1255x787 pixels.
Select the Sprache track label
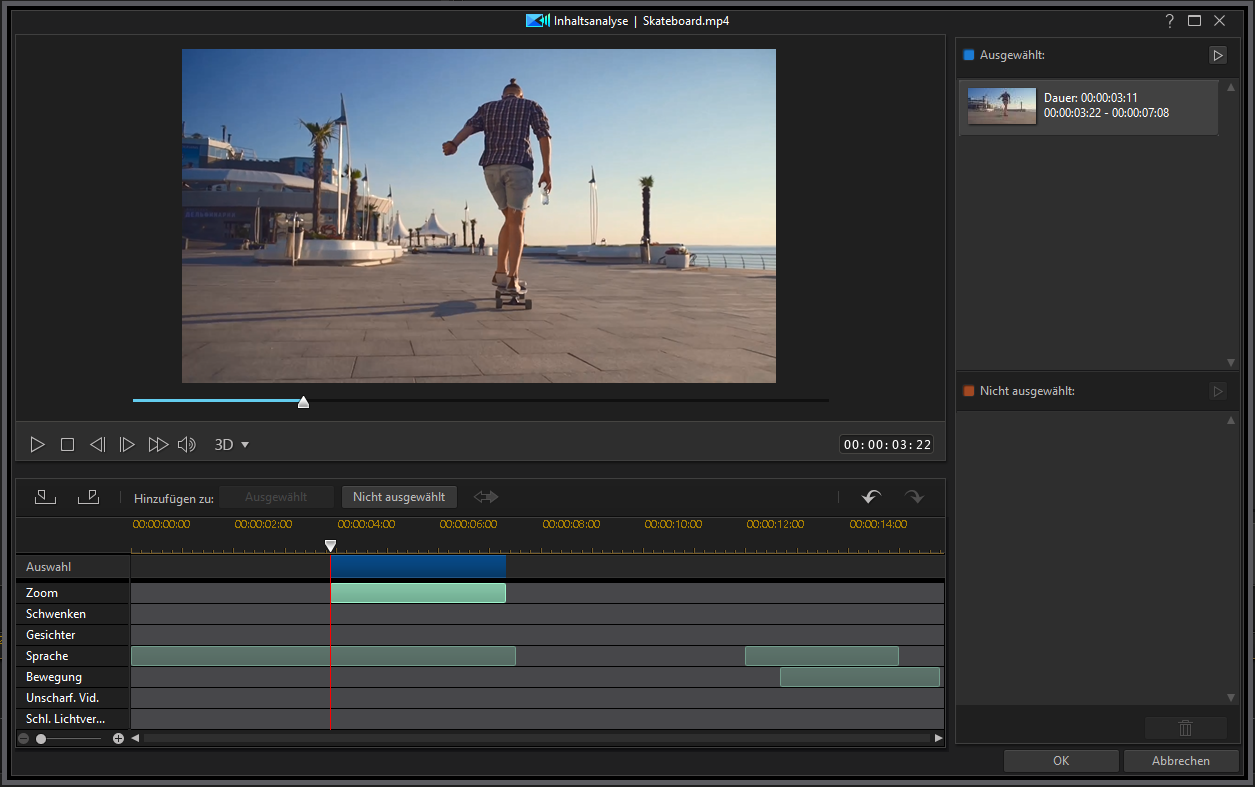(x=47, y=656)
